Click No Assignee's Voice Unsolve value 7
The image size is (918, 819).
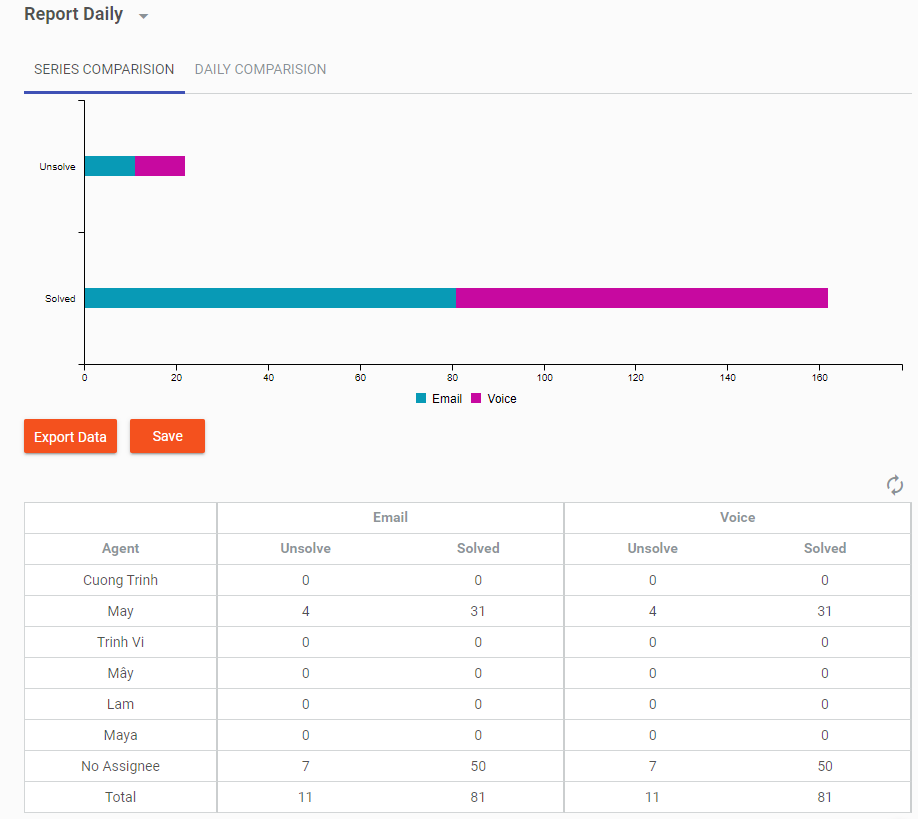[653, 766]
